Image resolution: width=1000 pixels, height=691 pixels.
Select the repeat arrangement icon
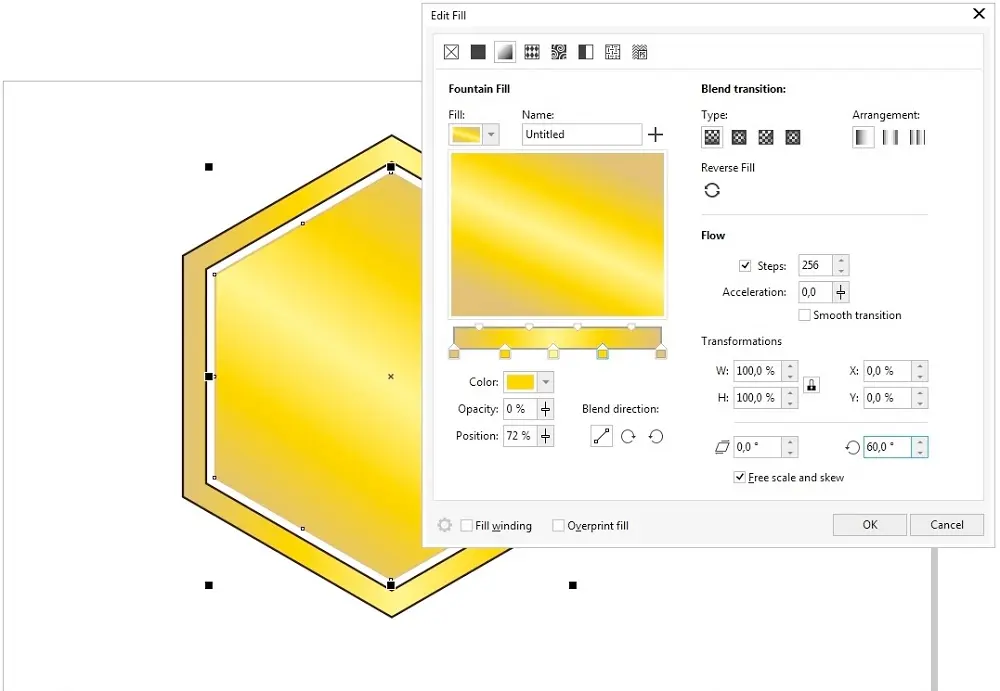click(917, 137)
